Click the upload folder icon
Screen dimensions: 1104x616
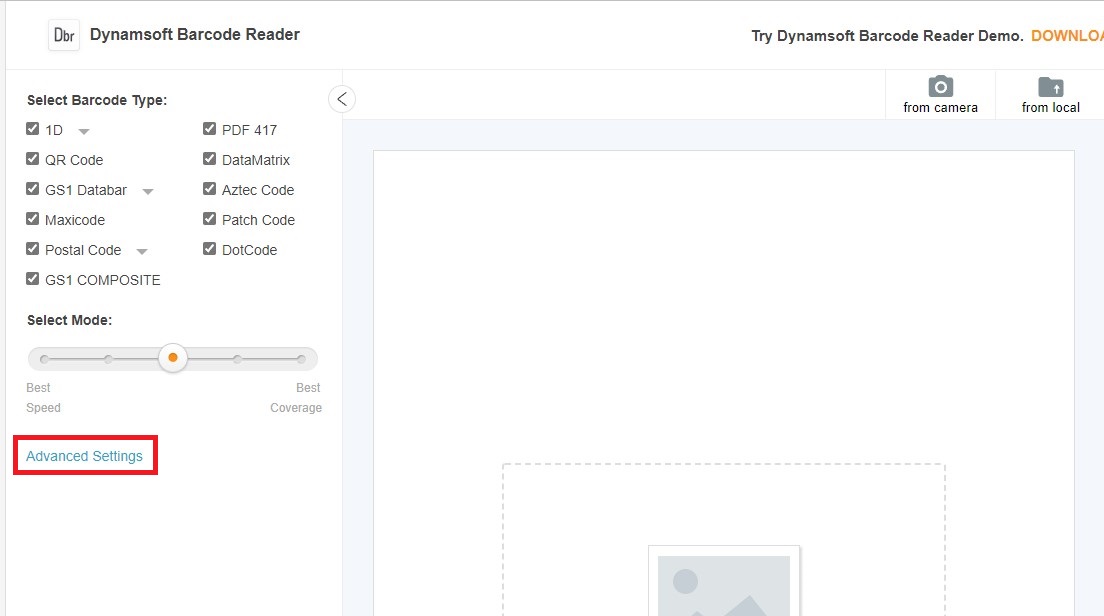tap(1050, 86)
